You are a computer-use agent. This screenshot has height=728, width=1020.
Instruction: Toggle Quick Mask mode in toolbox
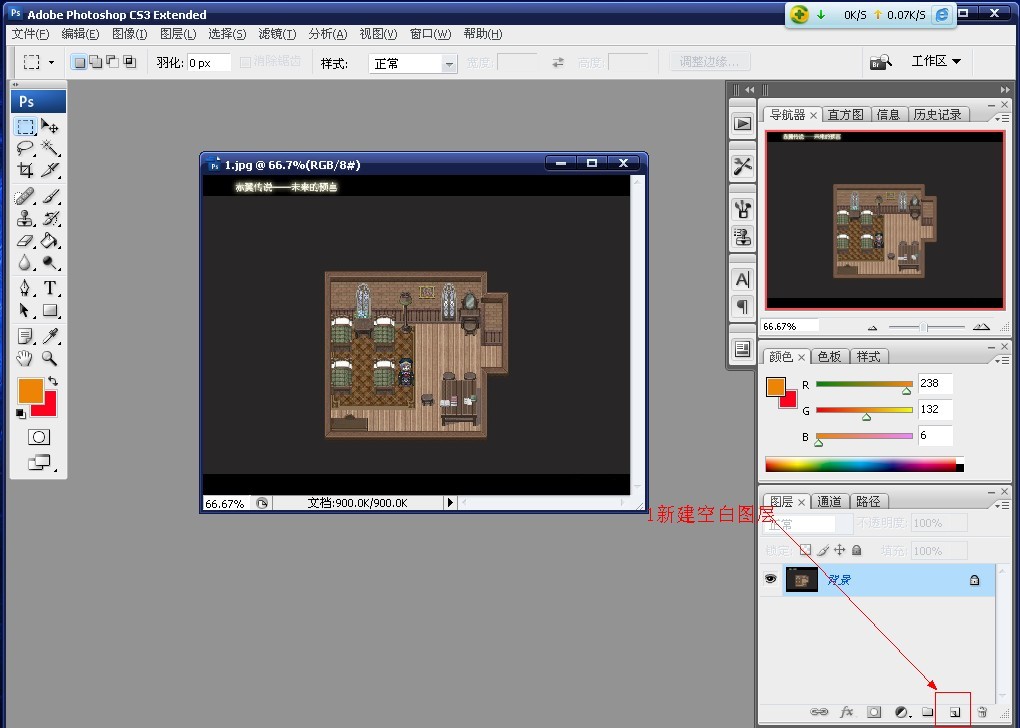39,437
